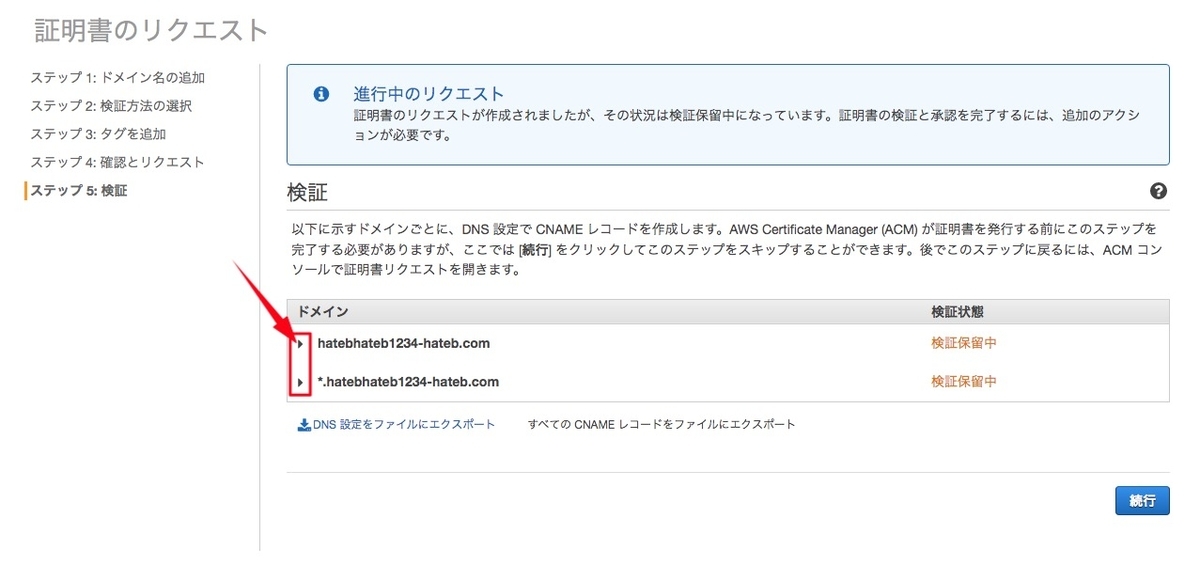Click 検証保留中 status for hatebhateb1234-hateb.com
The height and width of the screenshot is (581, 1200).
[964, 343]
